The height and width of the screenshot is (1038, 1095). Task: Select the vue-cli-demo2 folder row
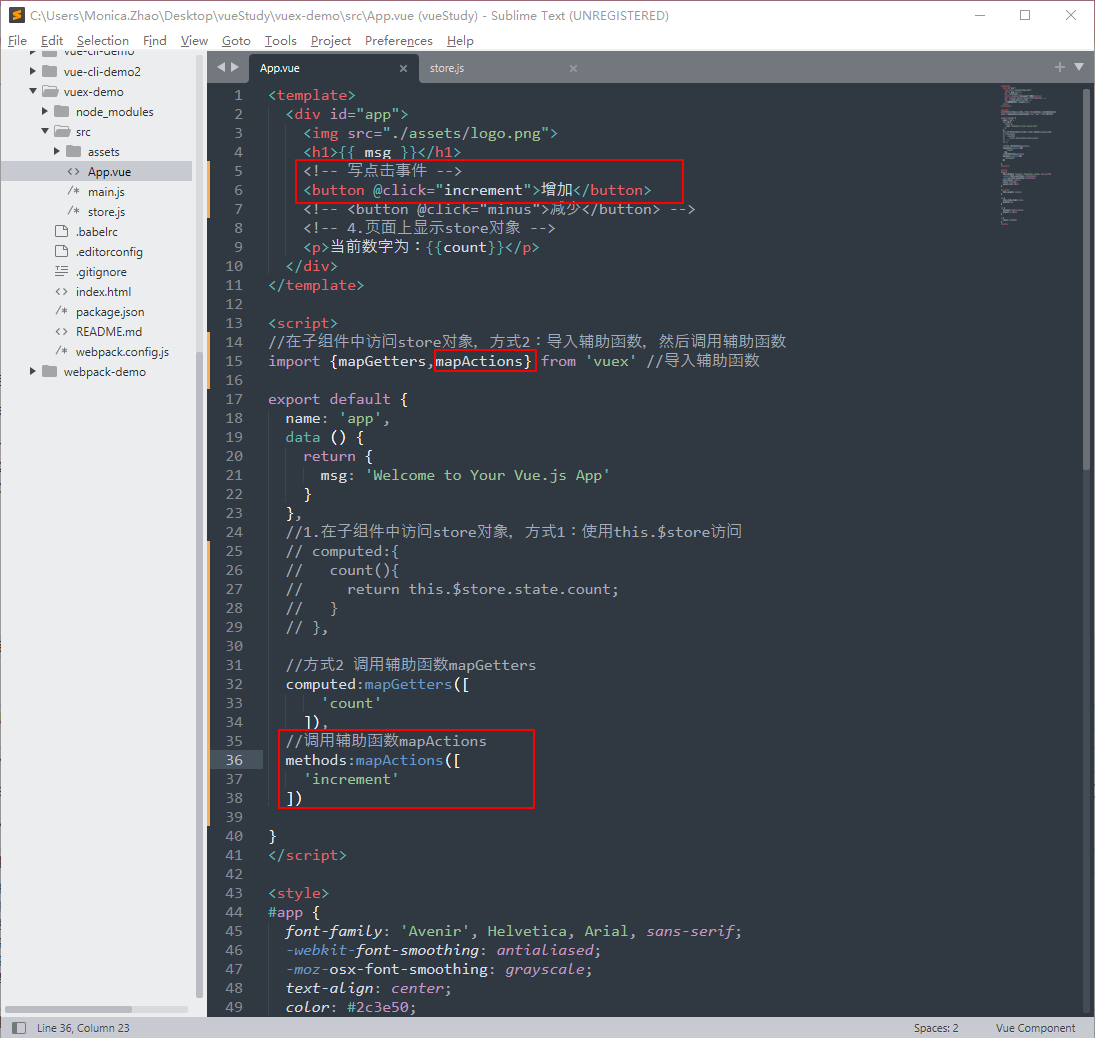pyautogui.click(x=96, y=71)
